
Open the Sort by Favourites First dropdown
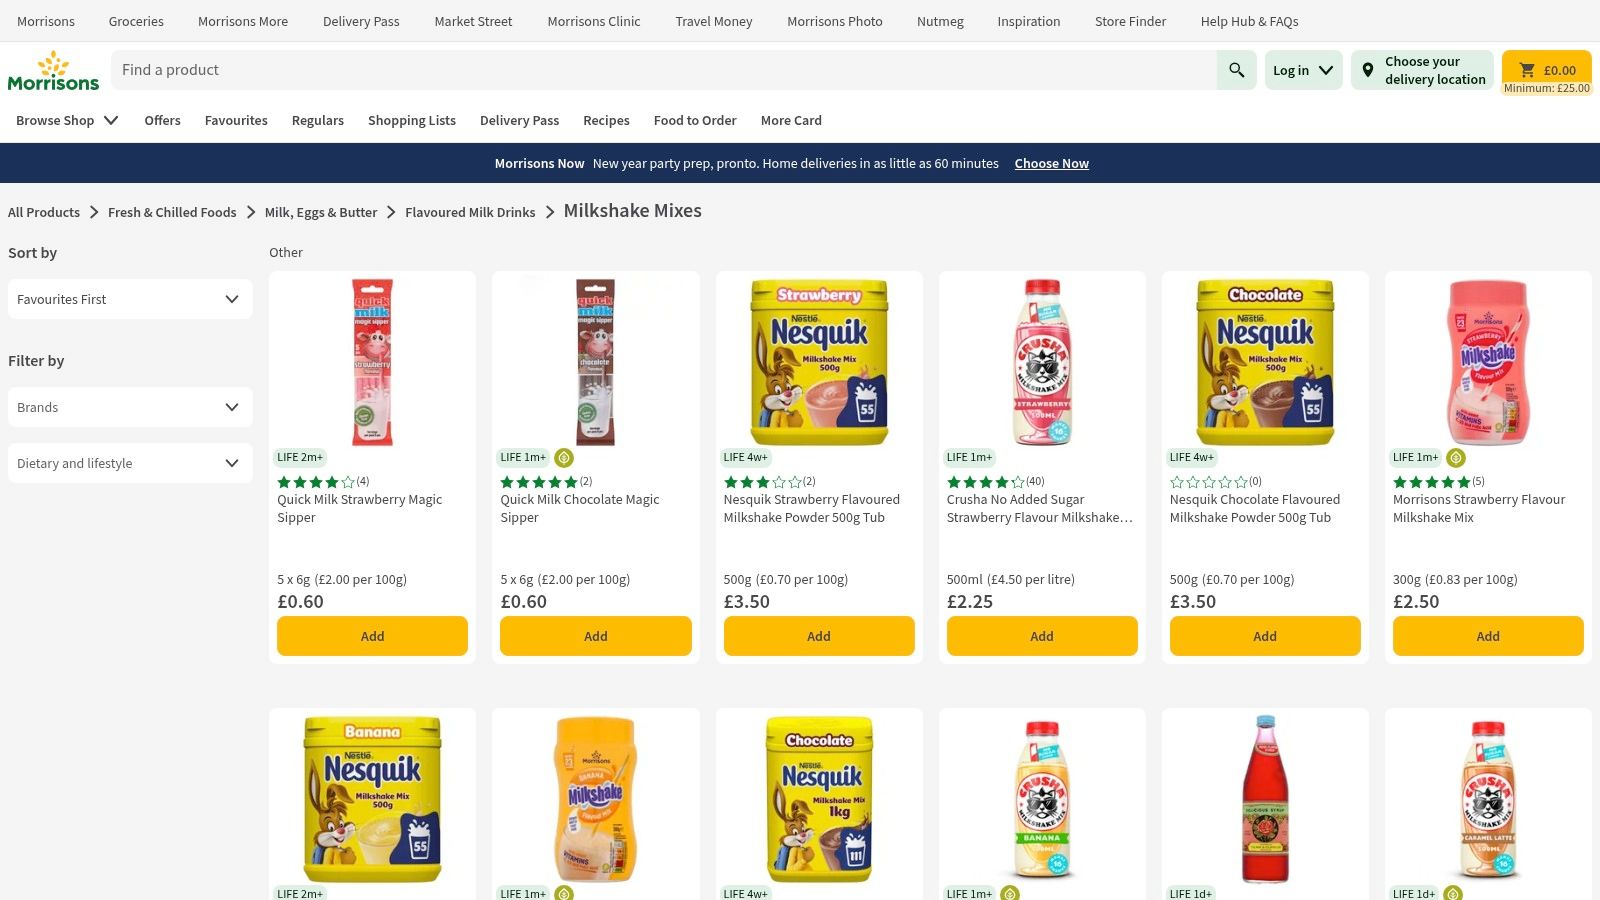pyautogui.click(x=129, y=299)
